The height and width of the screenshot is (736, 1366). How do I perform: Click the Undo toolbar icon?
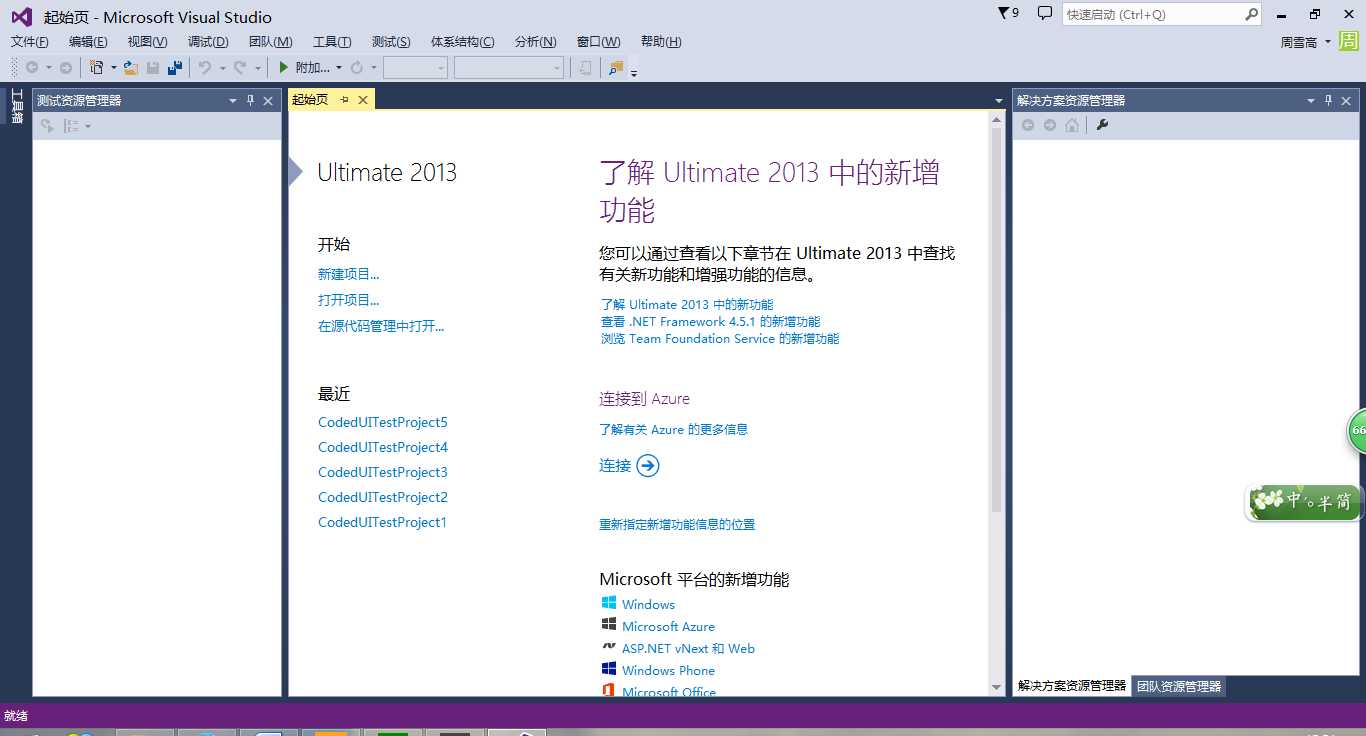[205, 67]
